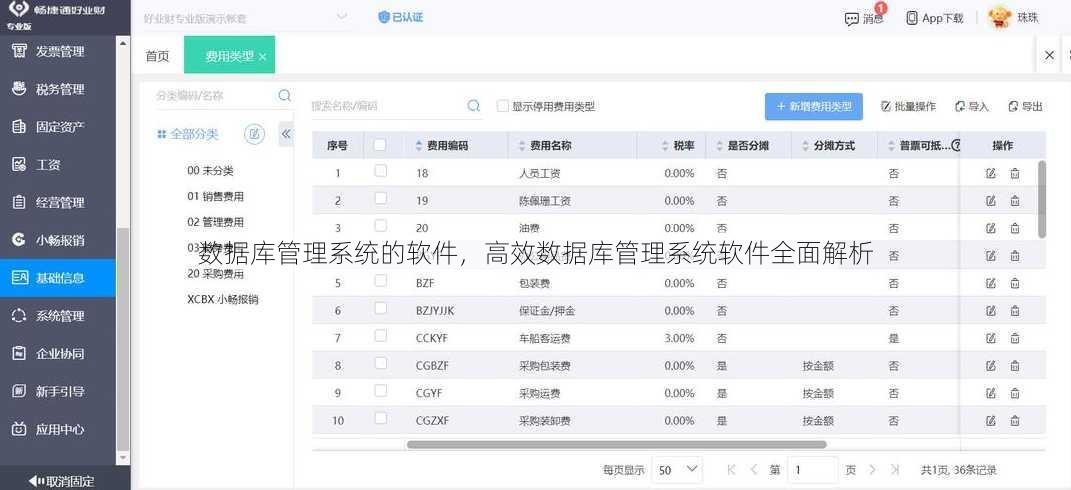Open the account set dropdown

[x=342, y=17]
